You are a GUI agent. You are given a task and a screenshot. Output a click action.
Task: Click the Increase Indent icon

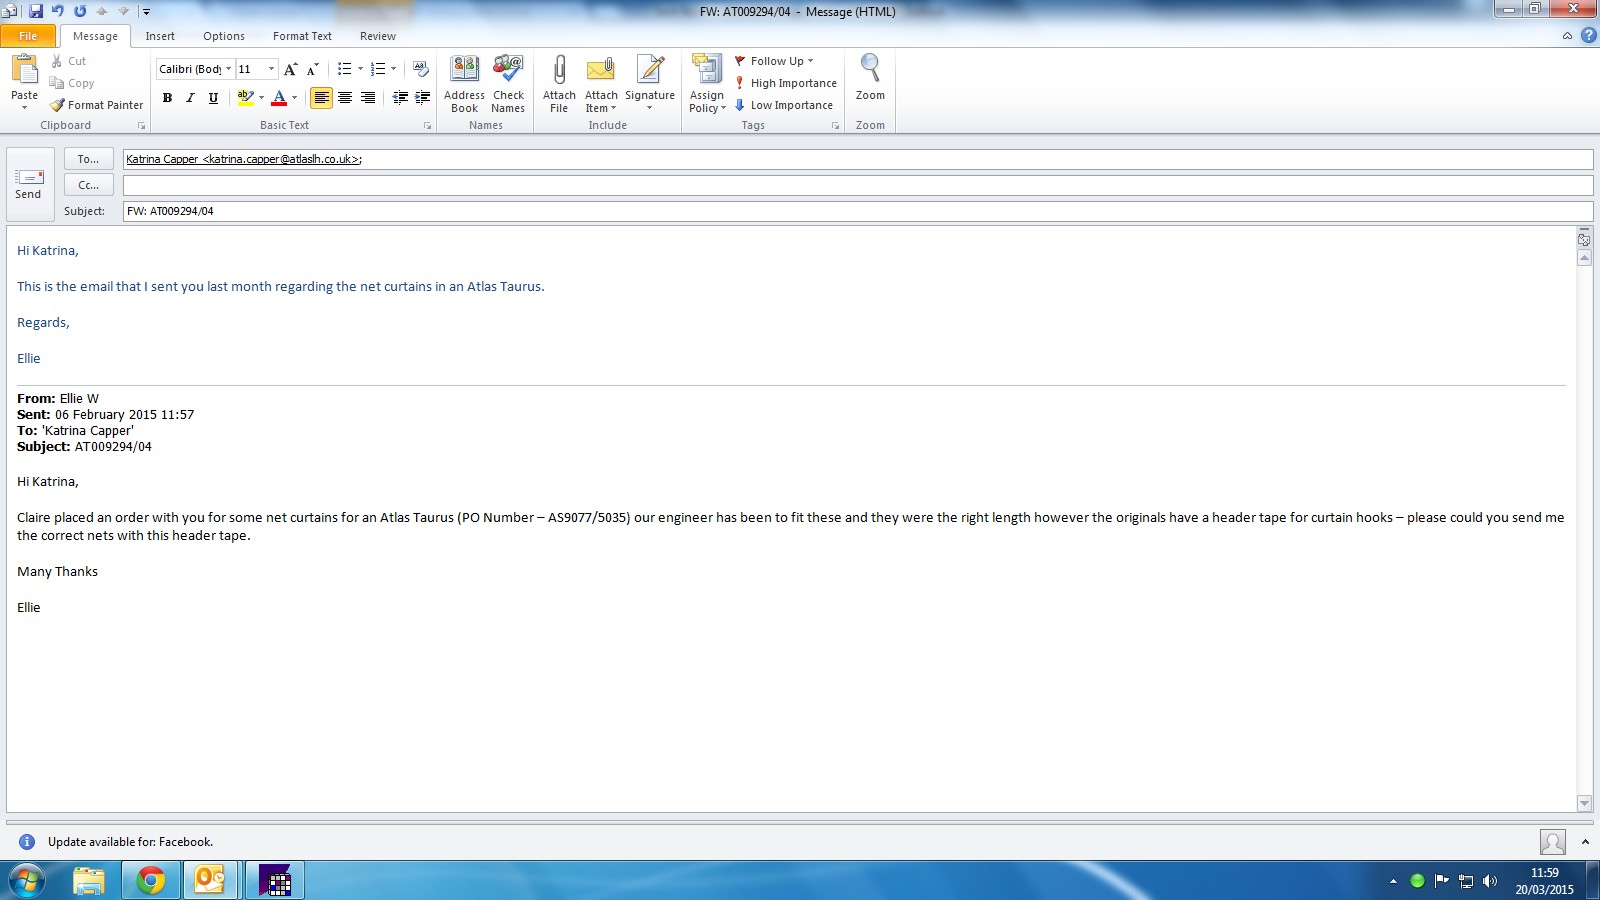(423, 98)
